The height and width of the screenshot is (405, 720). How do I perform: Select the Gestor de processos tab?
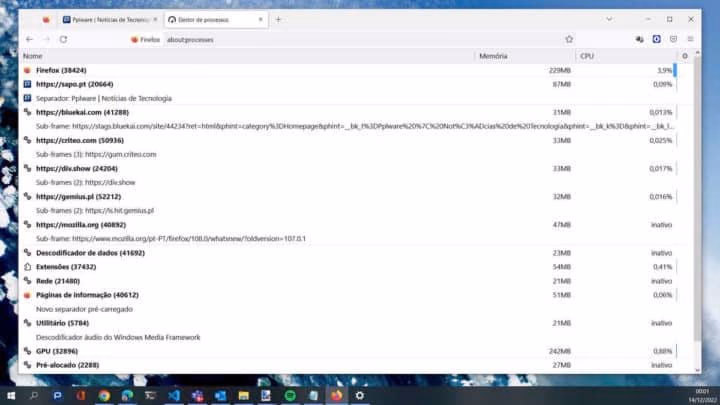point(216,20)
